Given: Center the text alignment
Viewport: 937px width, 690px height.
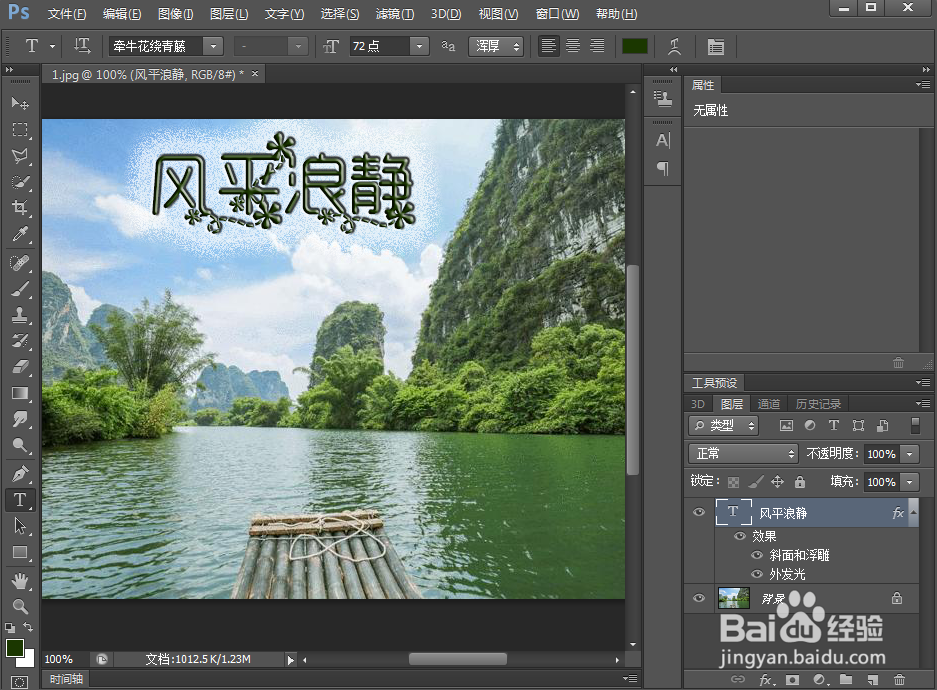Looking at the screenshot, I should 571,46.
